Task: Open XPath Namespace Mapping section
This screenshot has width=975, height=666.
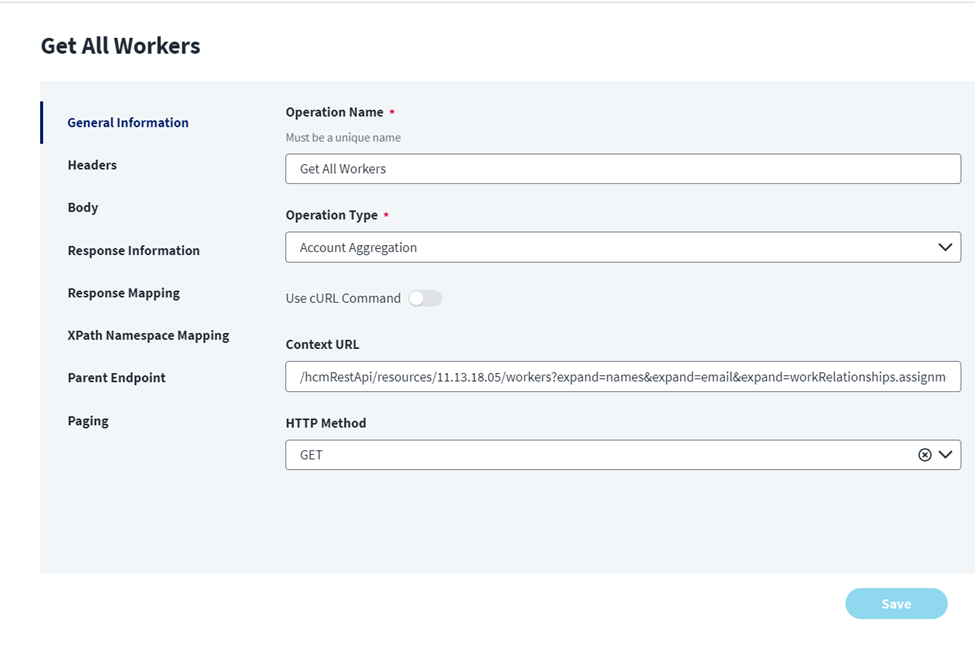Action: tap(148, 336)
